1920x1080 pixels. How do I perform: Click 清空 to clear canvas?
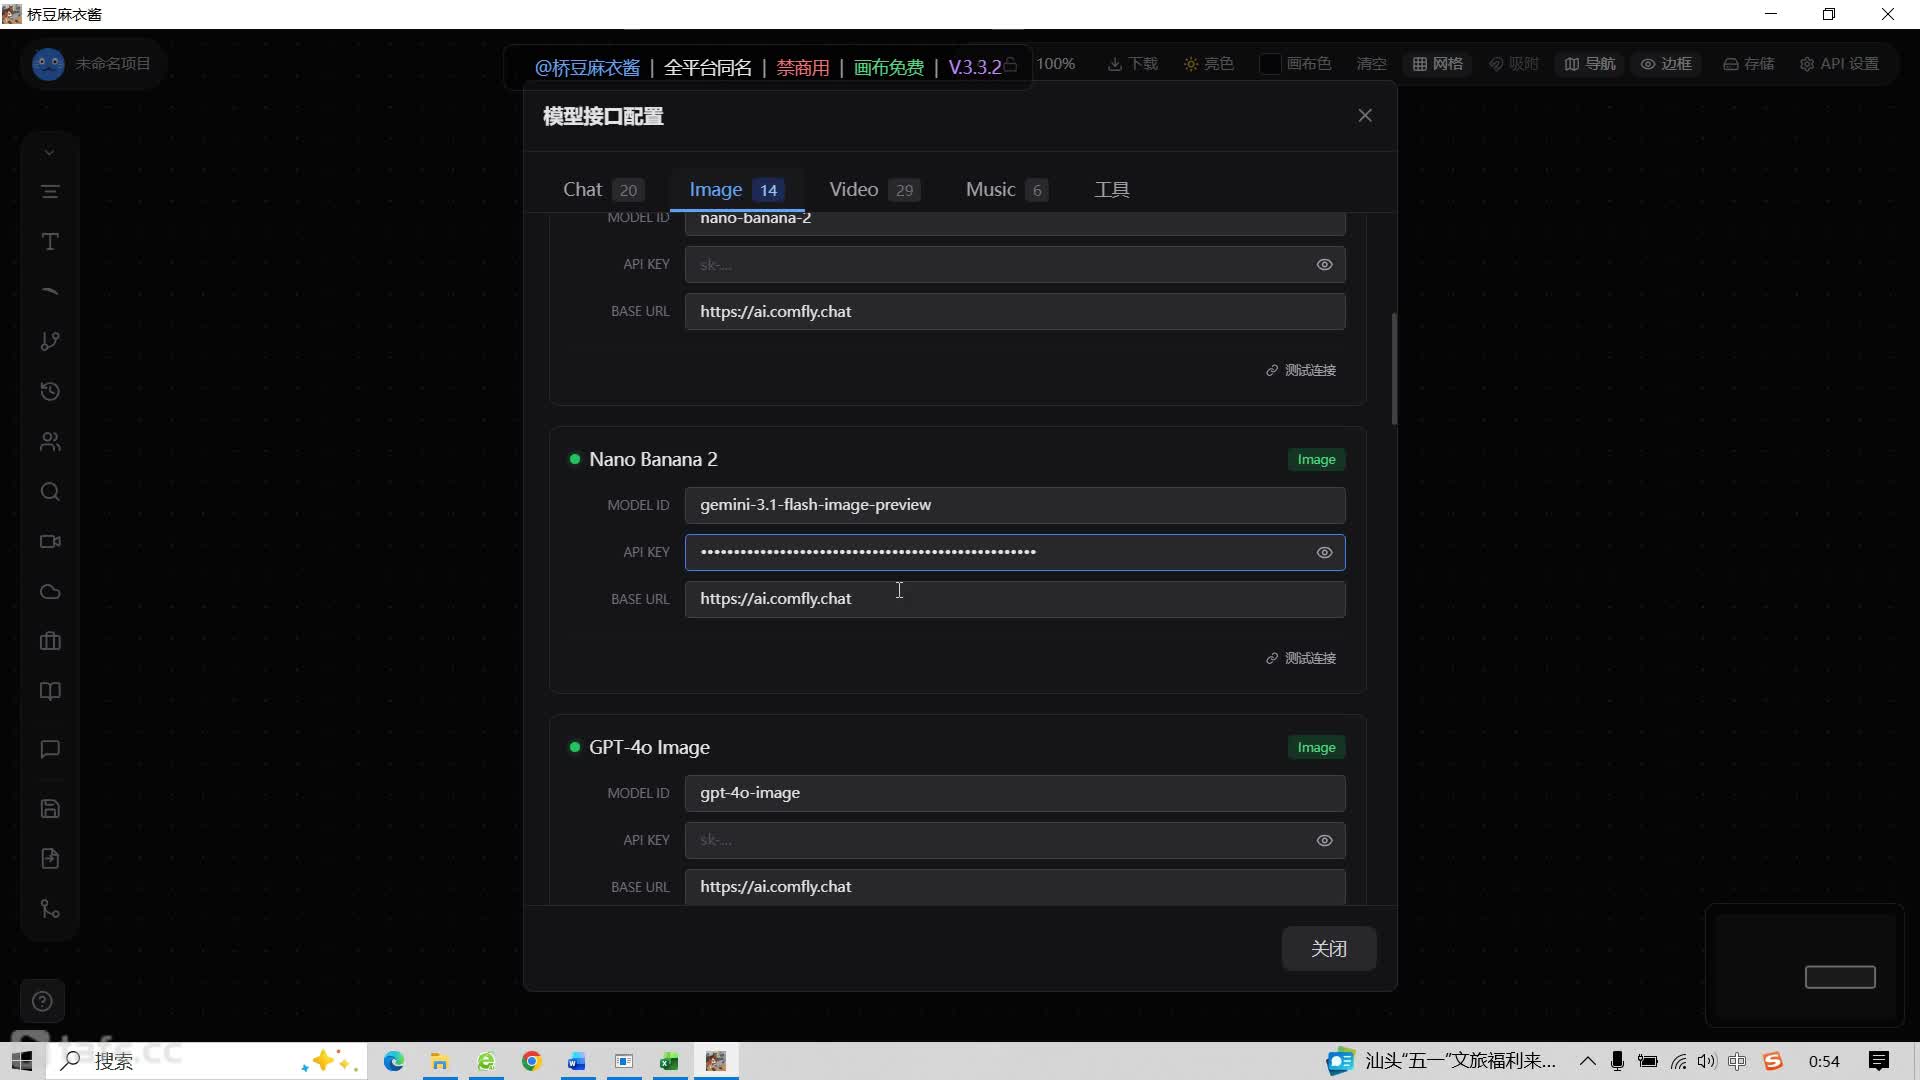tap(1371, 64)
